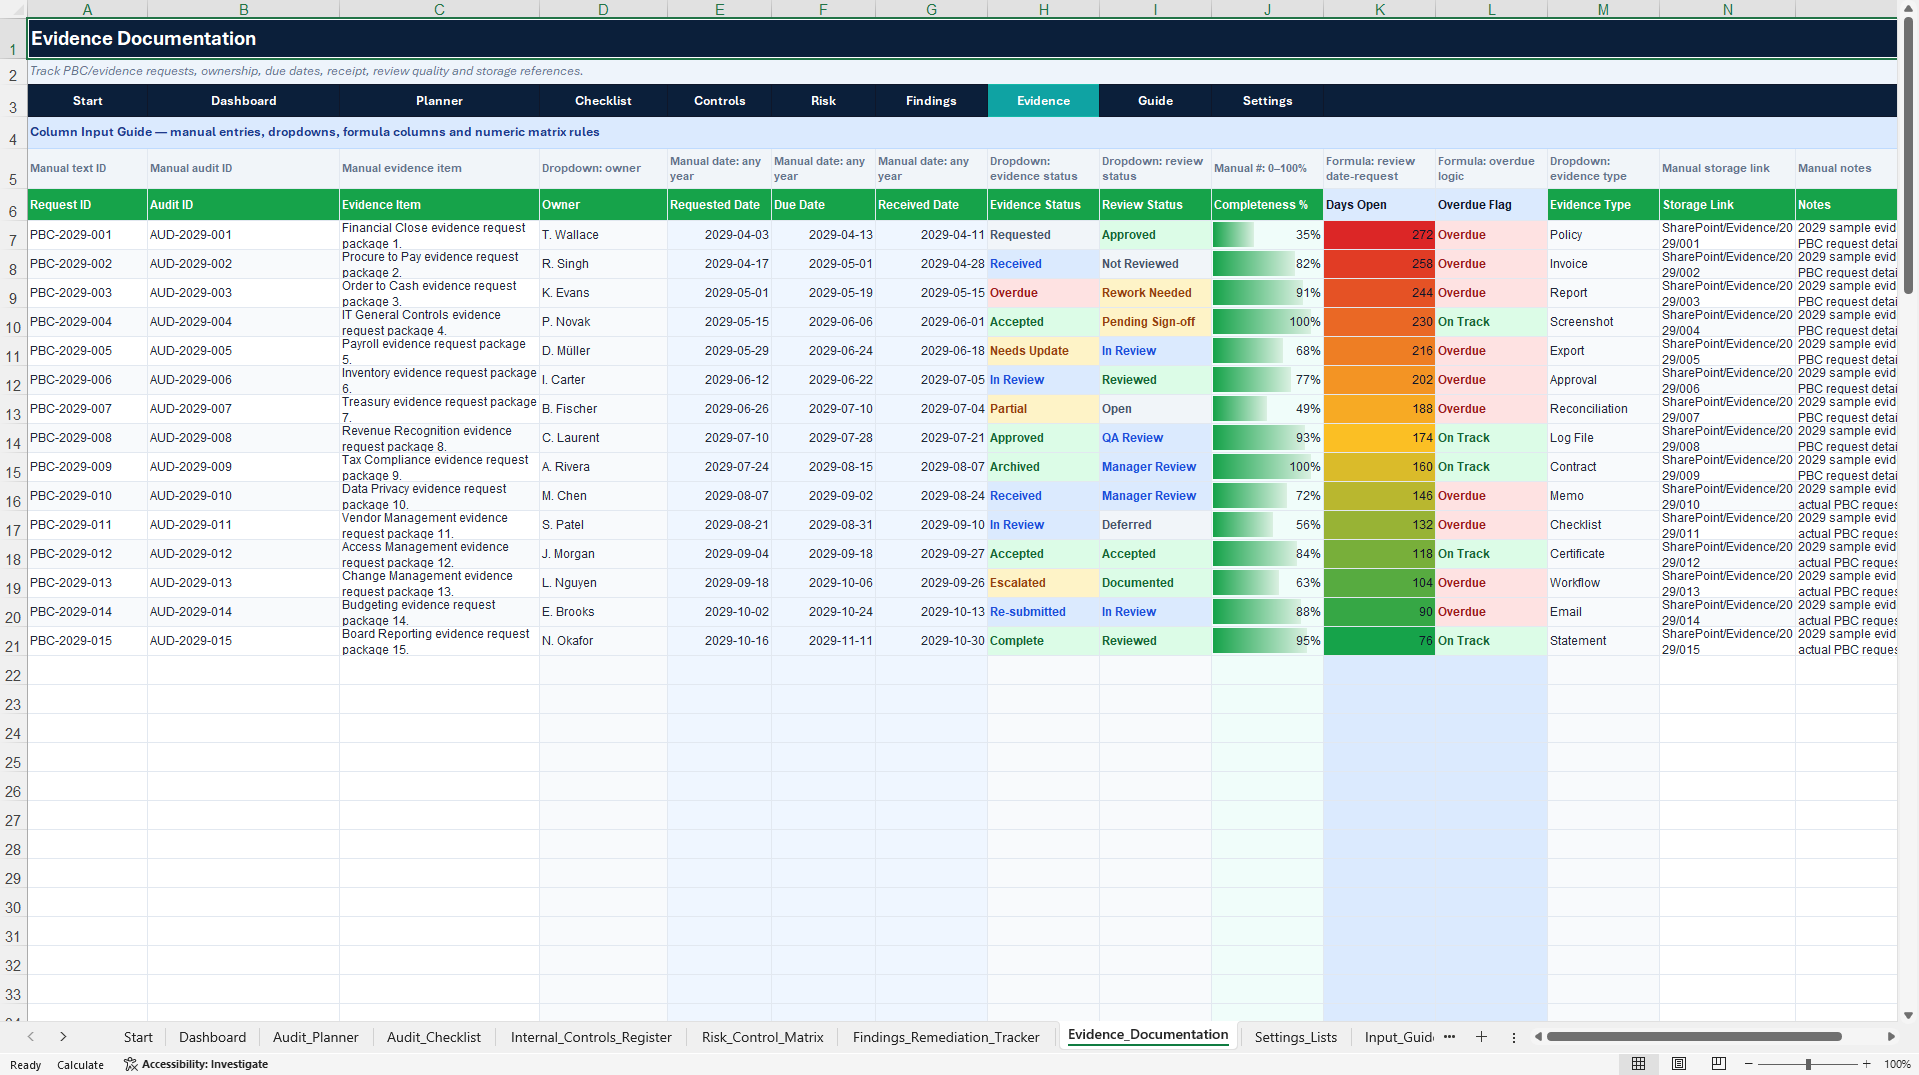
Task: Select the Days Open header cell
Action: [x=1379, y=205]
